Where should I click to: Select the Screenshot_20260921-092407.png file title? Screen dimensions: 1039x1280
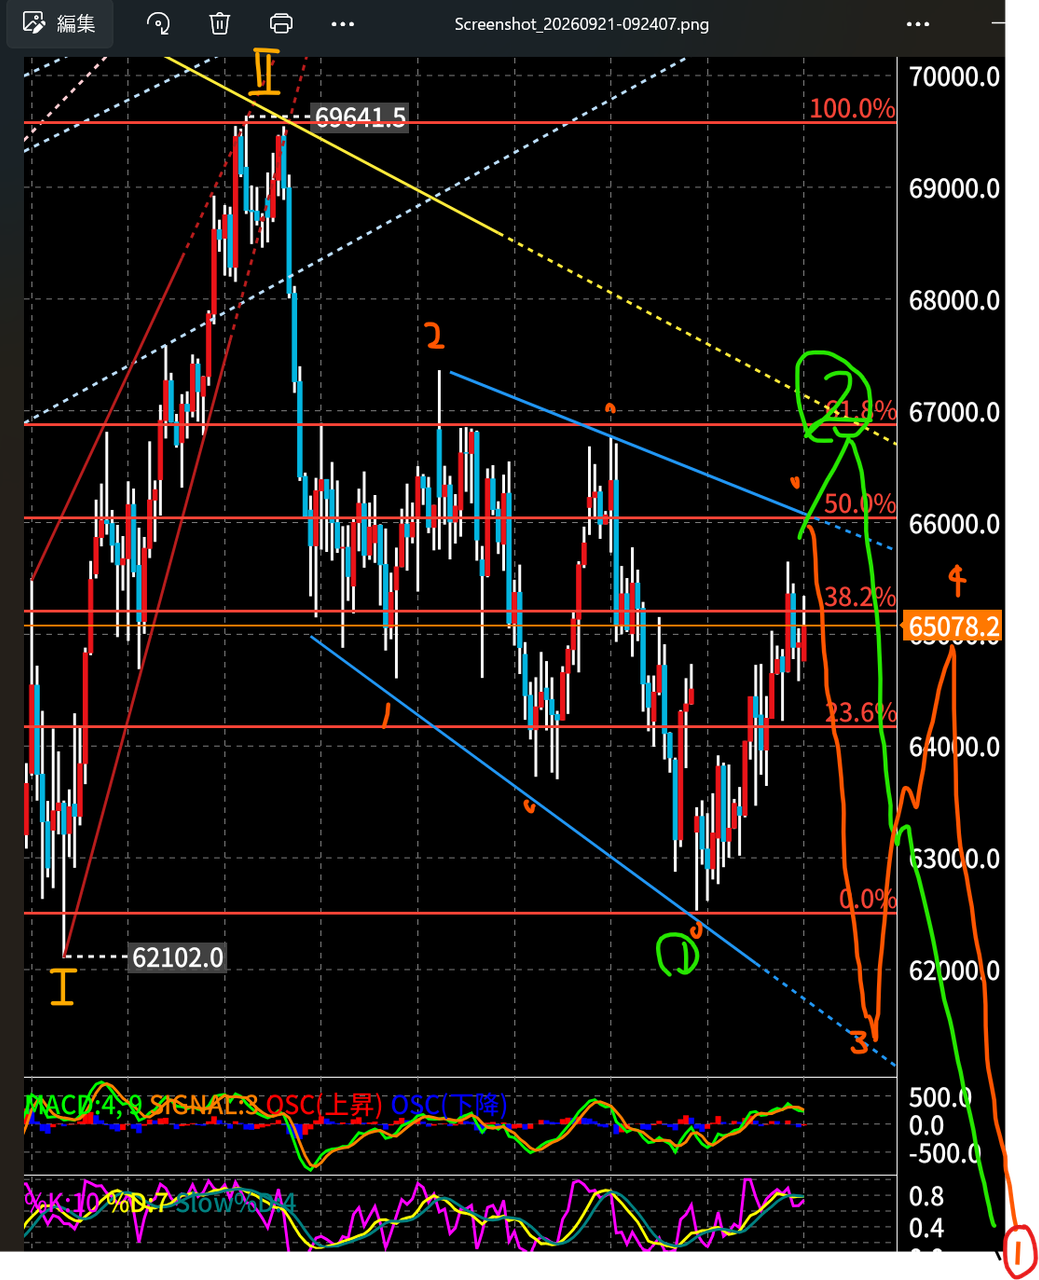point(581,24)
